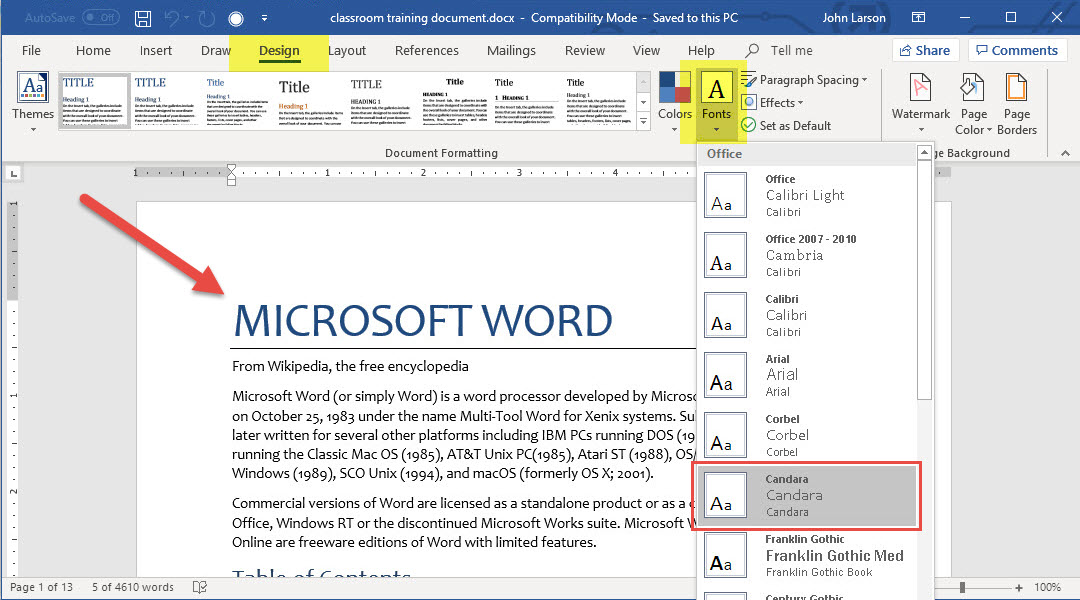Expand the Effects dropdown

[802, 103]
